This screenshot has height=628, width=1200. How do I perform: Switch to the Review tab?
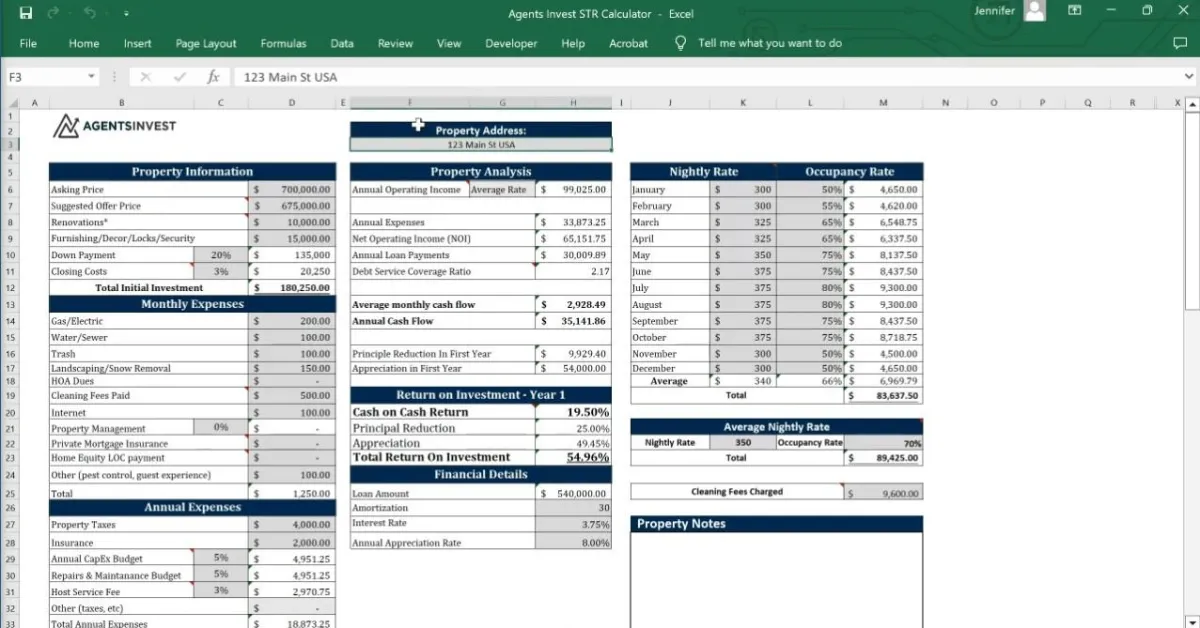(x=395, y=44)
